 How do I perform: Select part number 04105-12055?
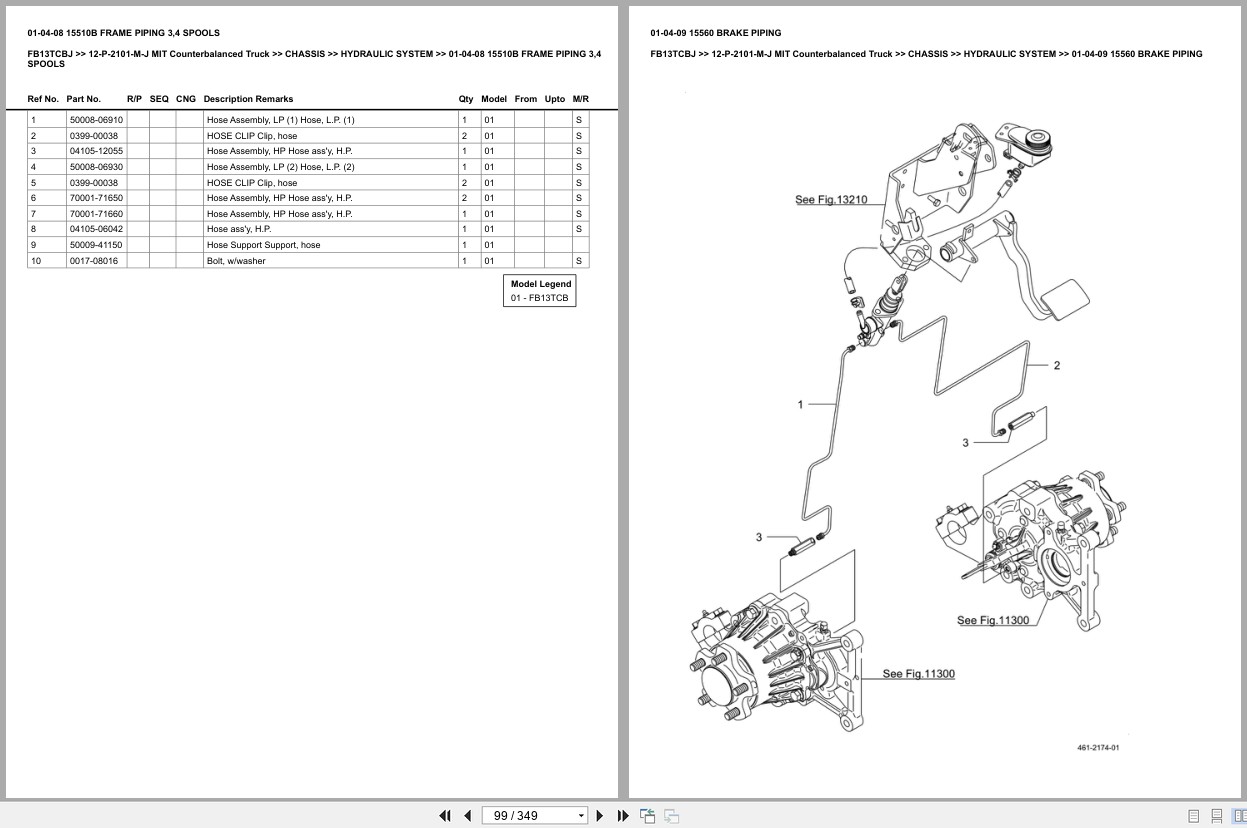click(96, 151)
